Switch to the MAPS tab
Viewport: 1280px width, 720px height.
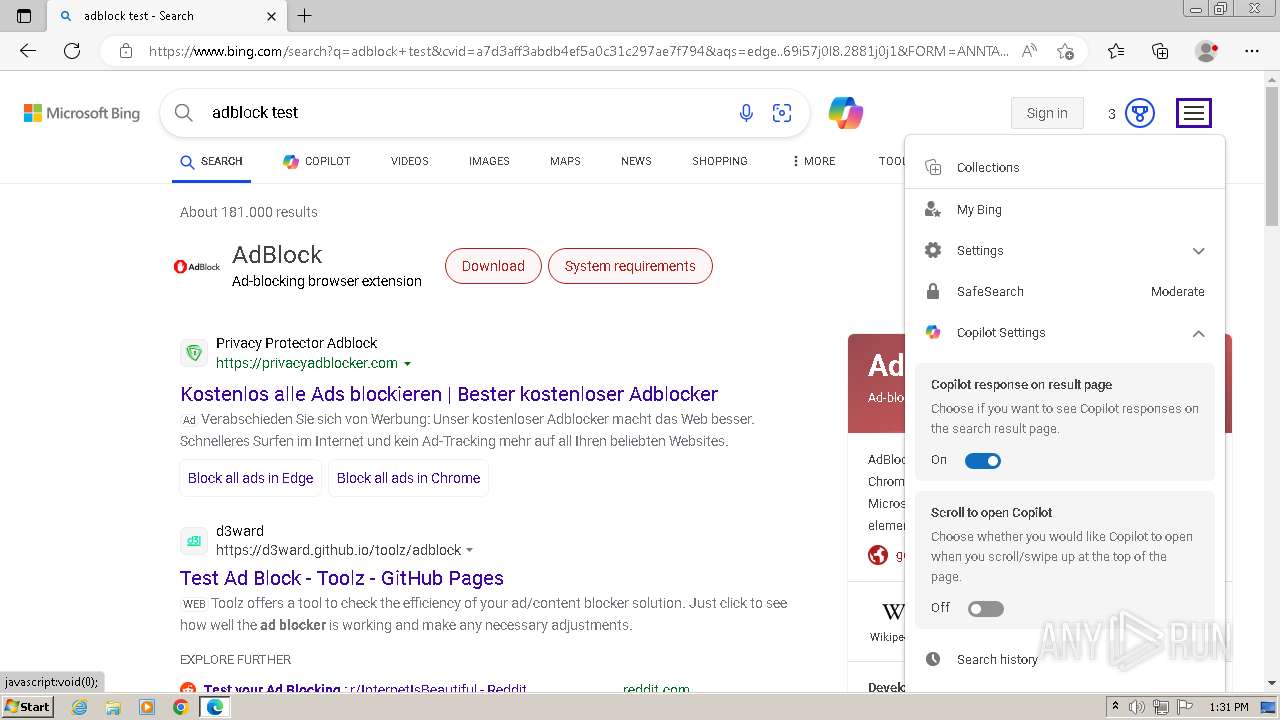pyautogui.click(x=565, y=161)
